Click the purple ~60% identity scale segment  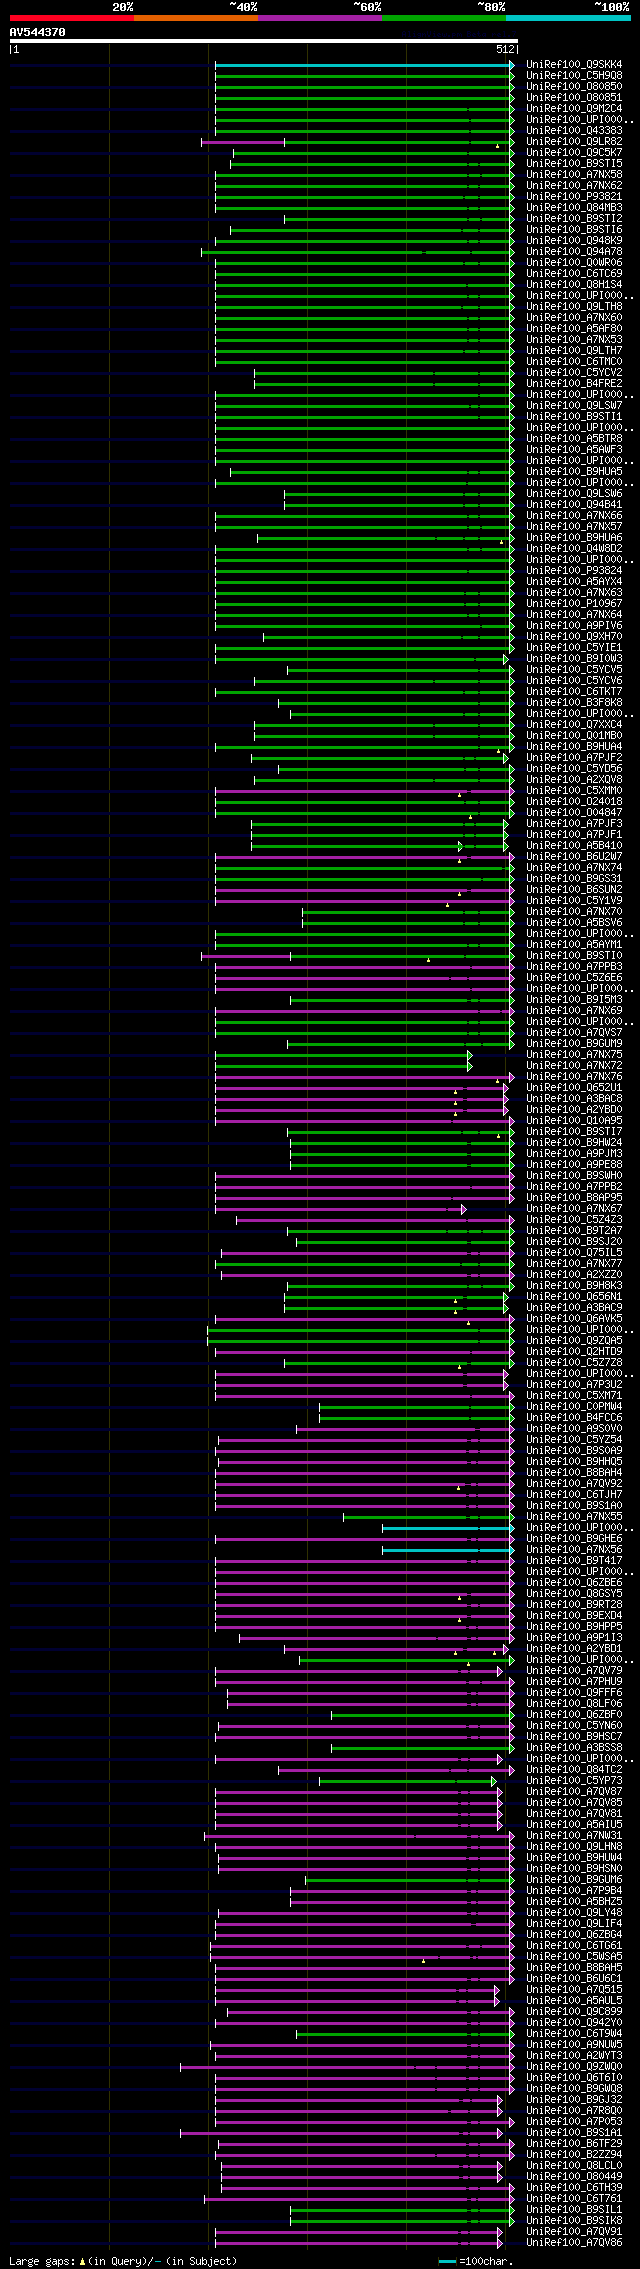[319, 18]
